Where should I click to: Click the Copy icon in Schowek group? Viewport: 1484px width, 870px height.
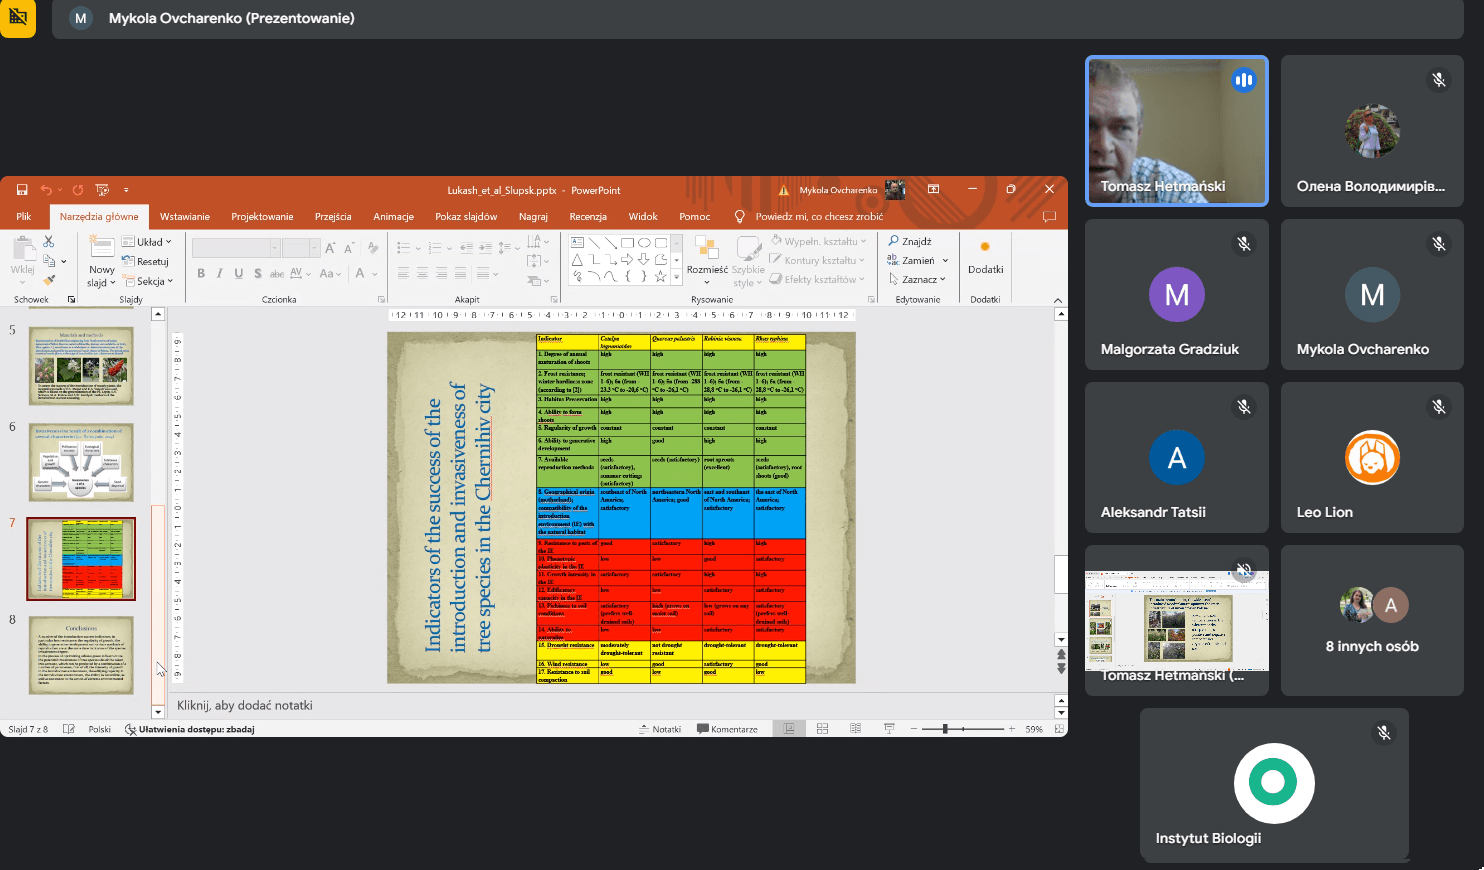49,261
